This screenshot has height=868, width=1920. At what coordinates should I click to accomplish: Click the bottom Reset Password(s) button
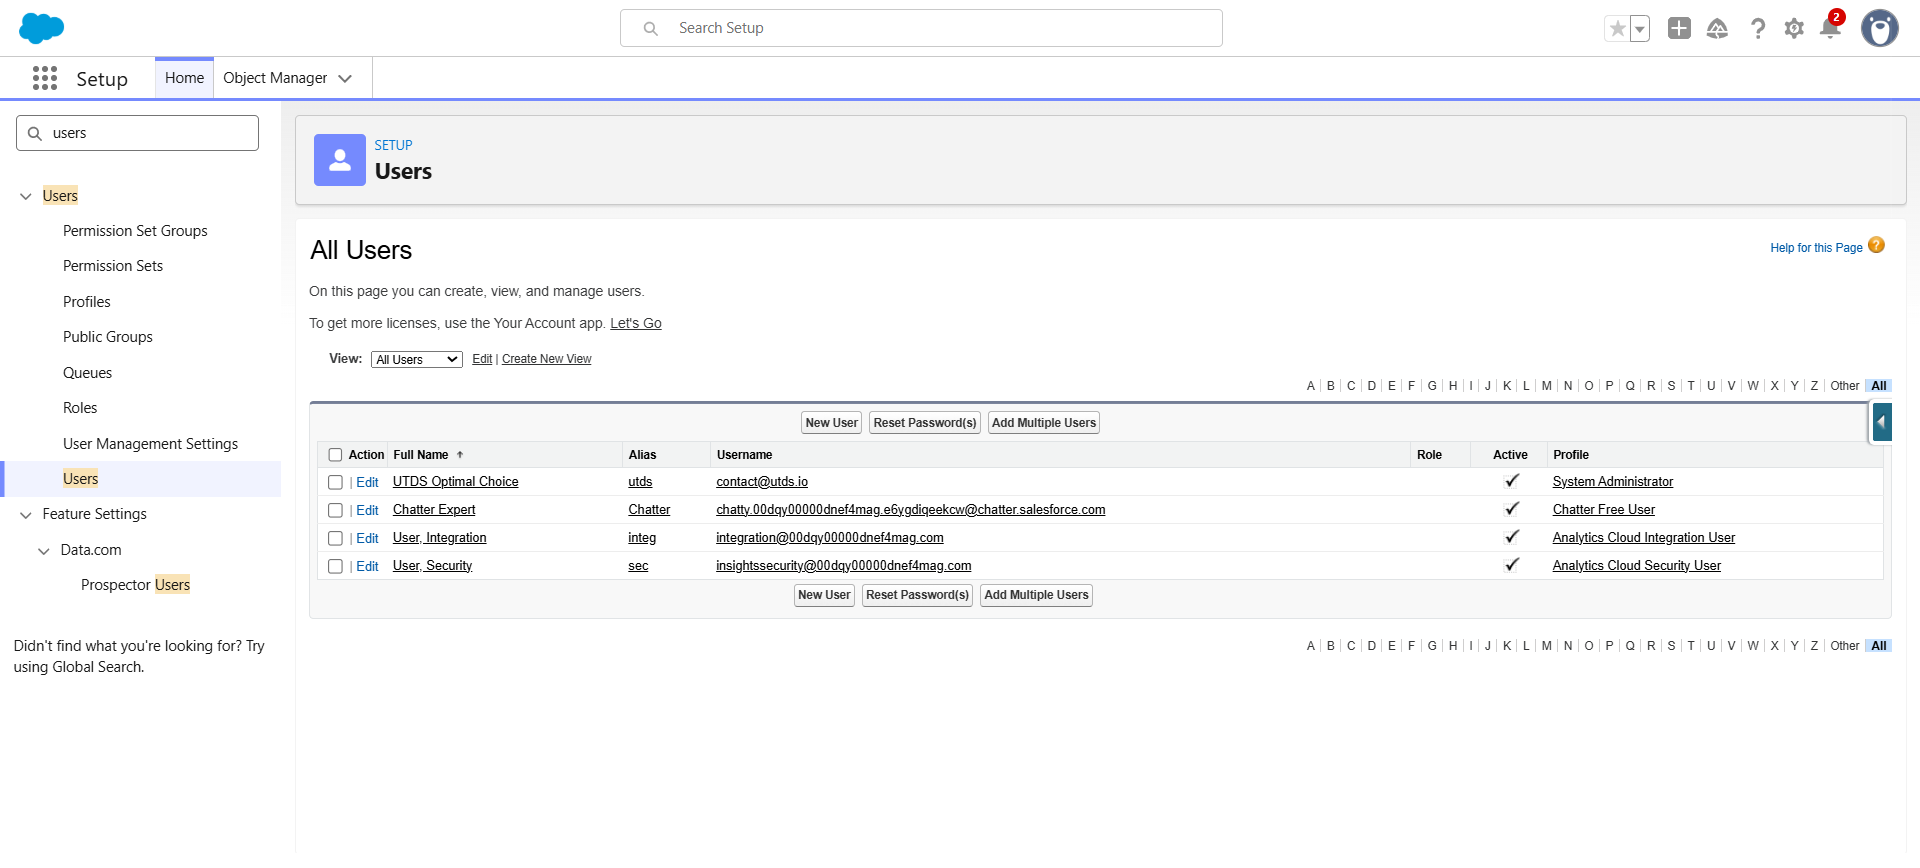[x=918, y=595]
